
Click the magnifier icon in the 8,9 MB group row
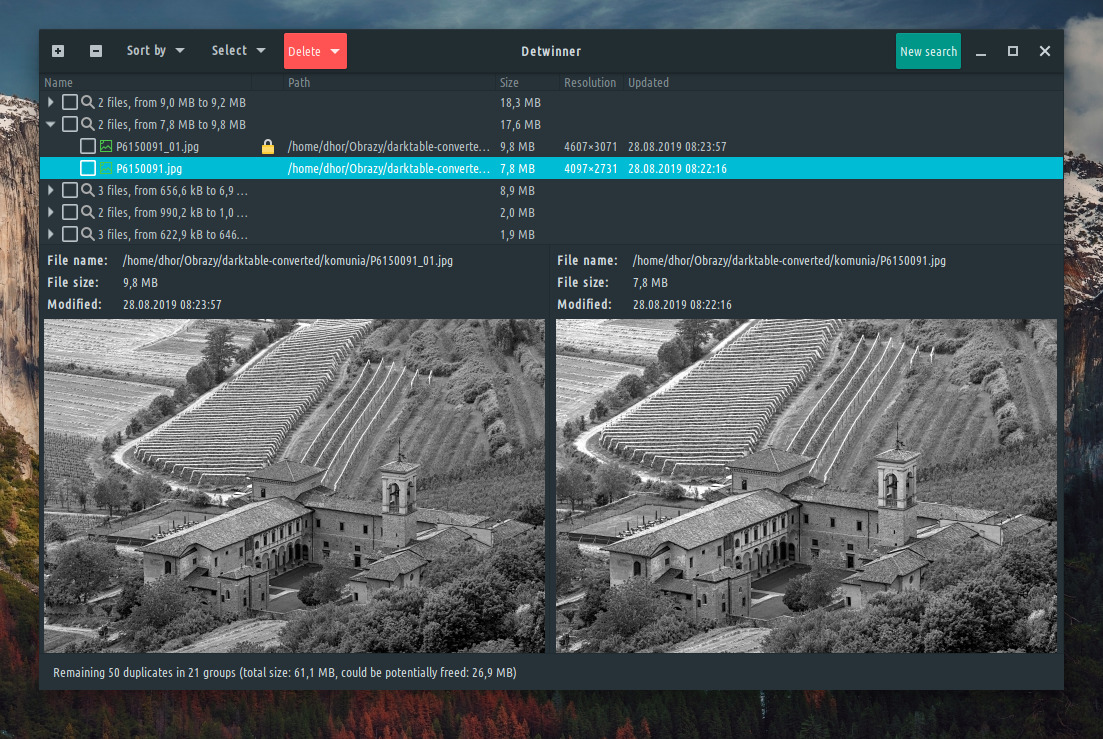87,191
